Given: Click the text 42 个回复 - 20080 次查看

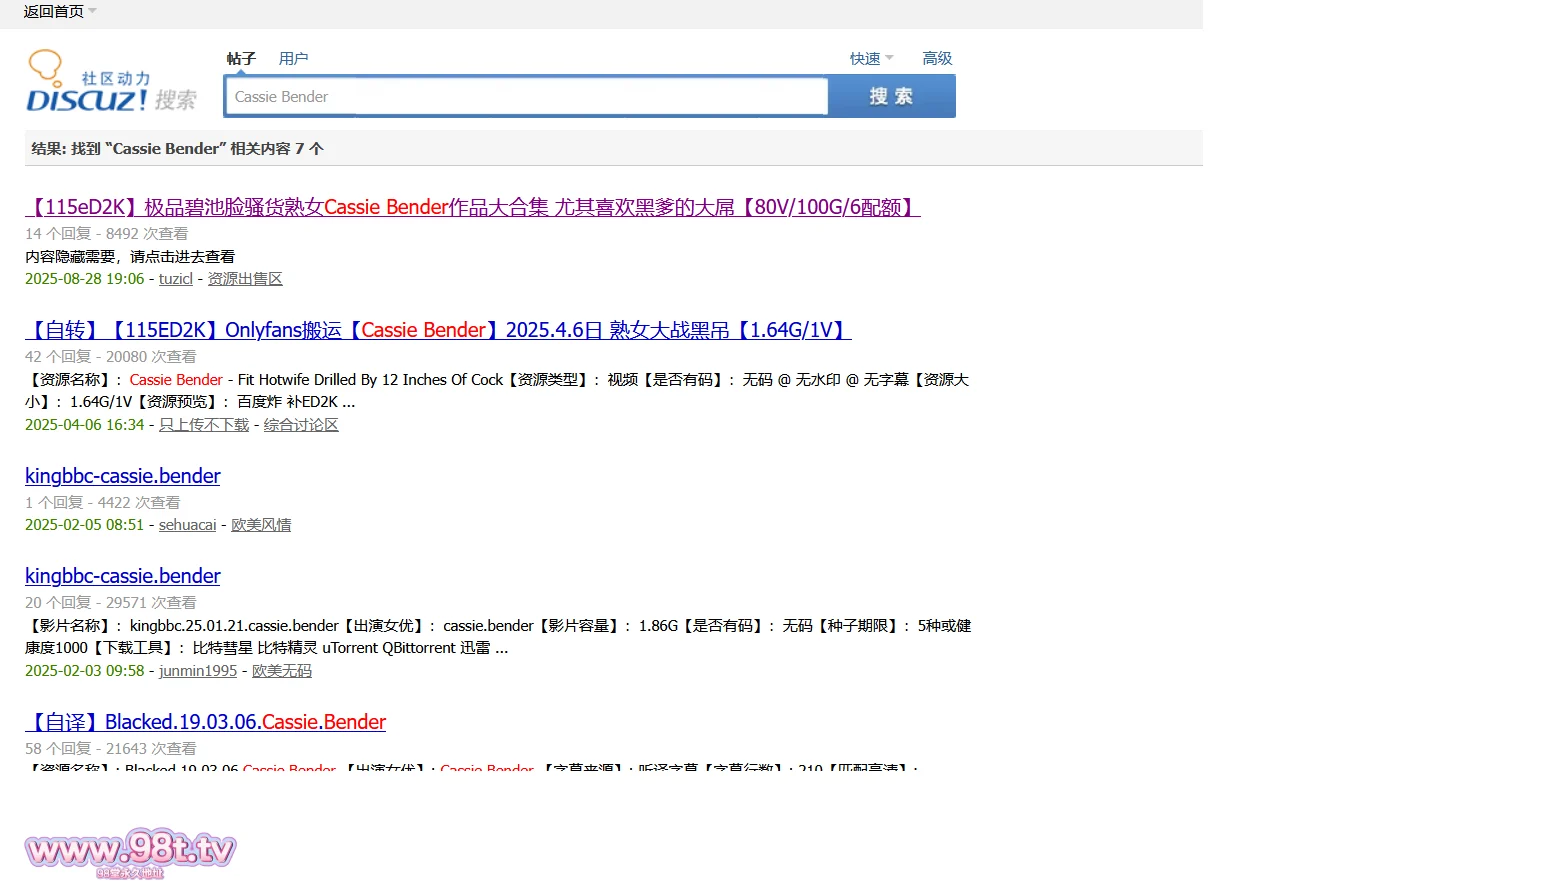Looking at the screenshot, I should 111,357.
